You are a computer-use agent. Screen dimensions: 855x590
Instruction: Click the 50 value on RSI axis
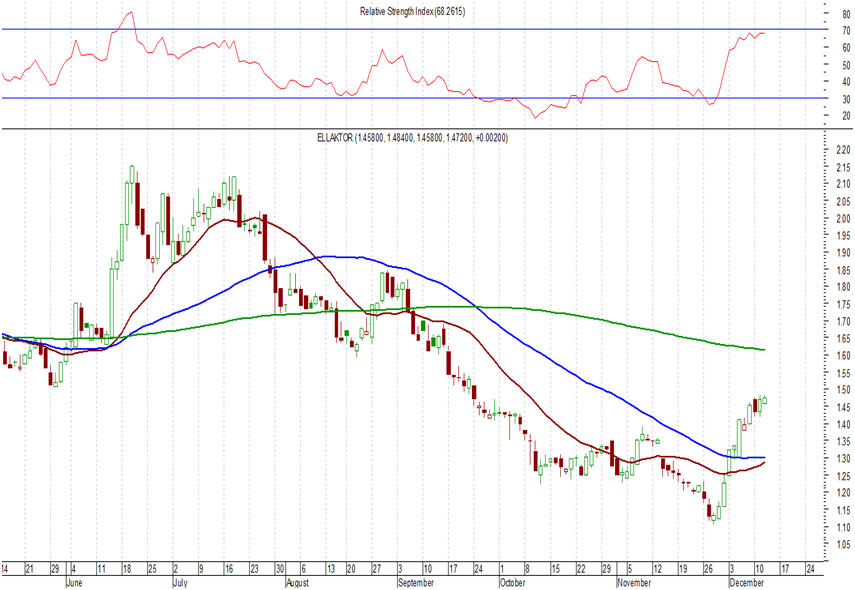click(x=846, y=65)
